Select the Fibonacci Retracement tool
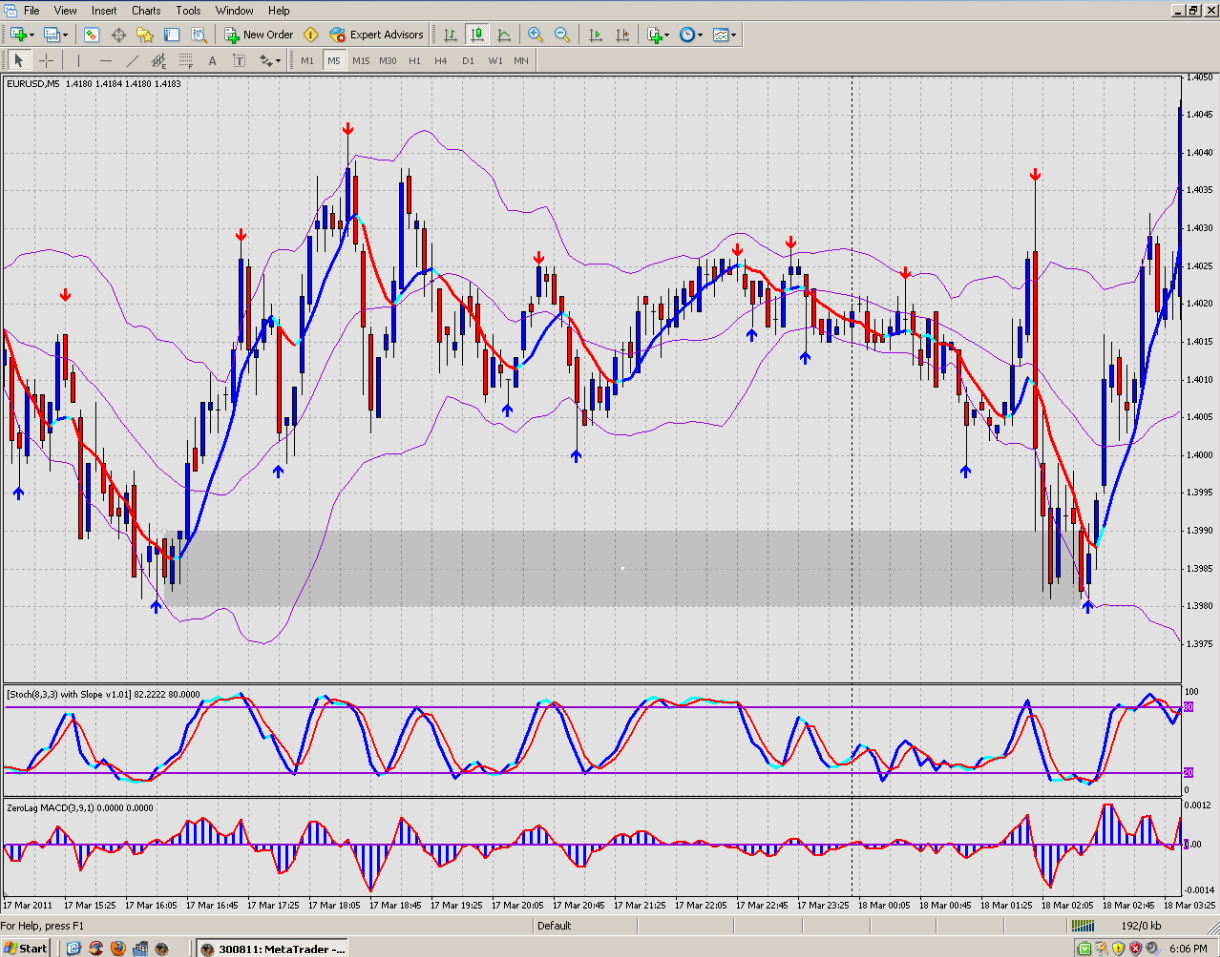Viewport: 1220px width, 957px height. (x=186, y=60)
